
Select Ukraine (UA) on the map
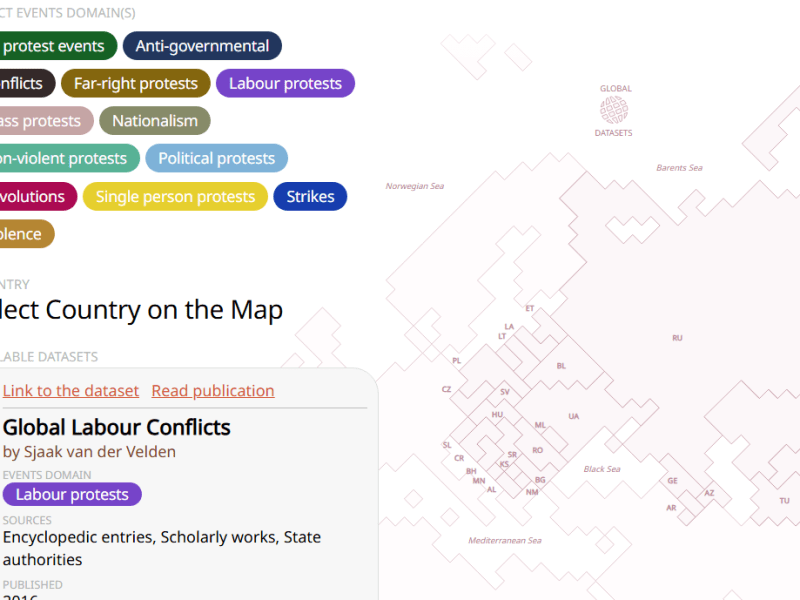(x=572, y=416)
